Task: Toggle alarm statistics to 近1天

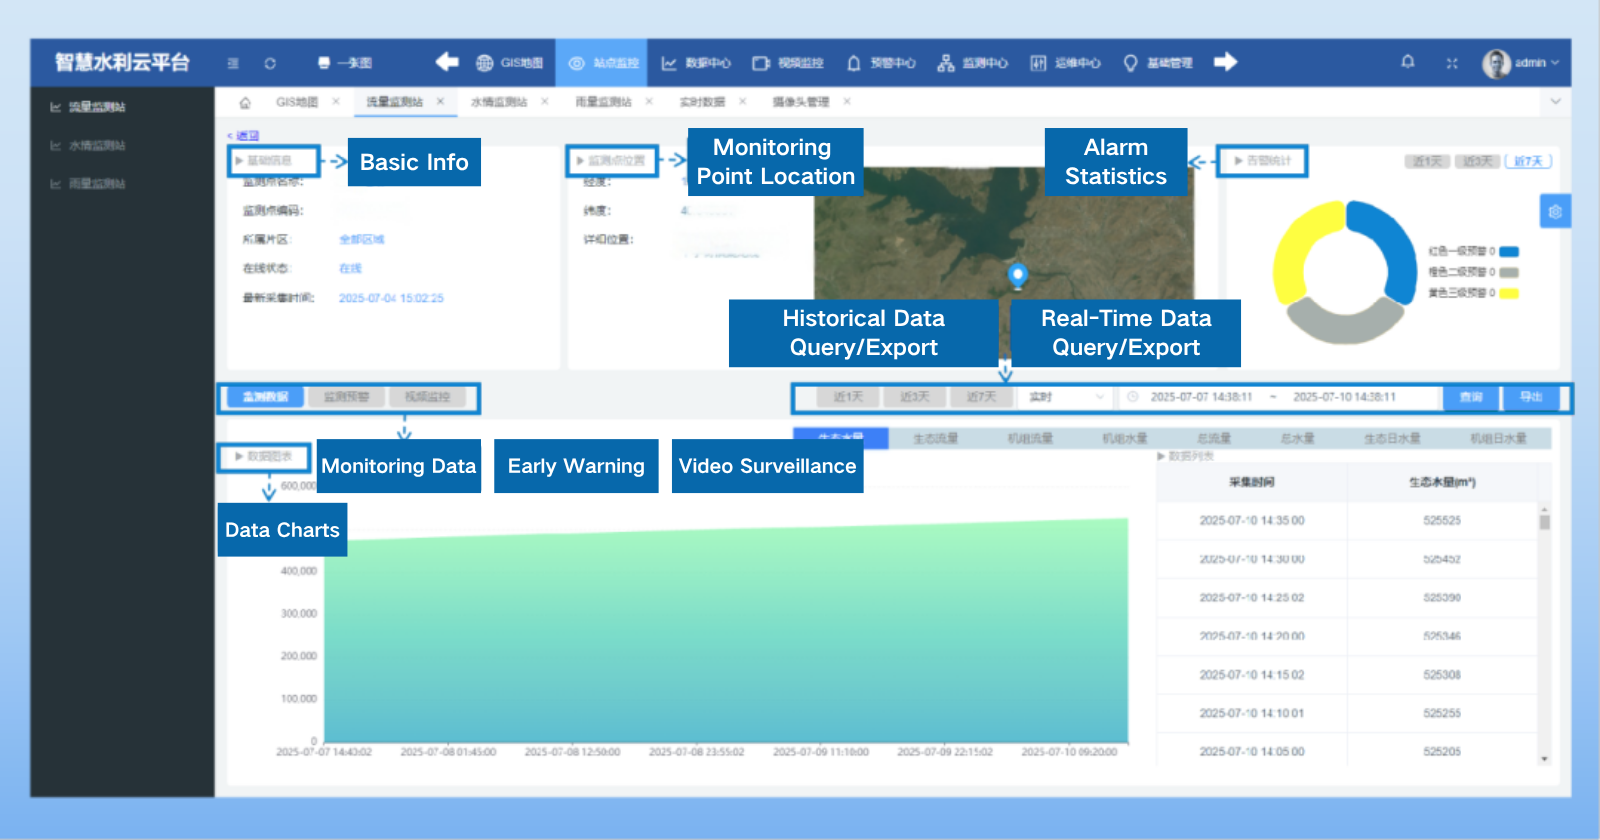Action: 1427,161
